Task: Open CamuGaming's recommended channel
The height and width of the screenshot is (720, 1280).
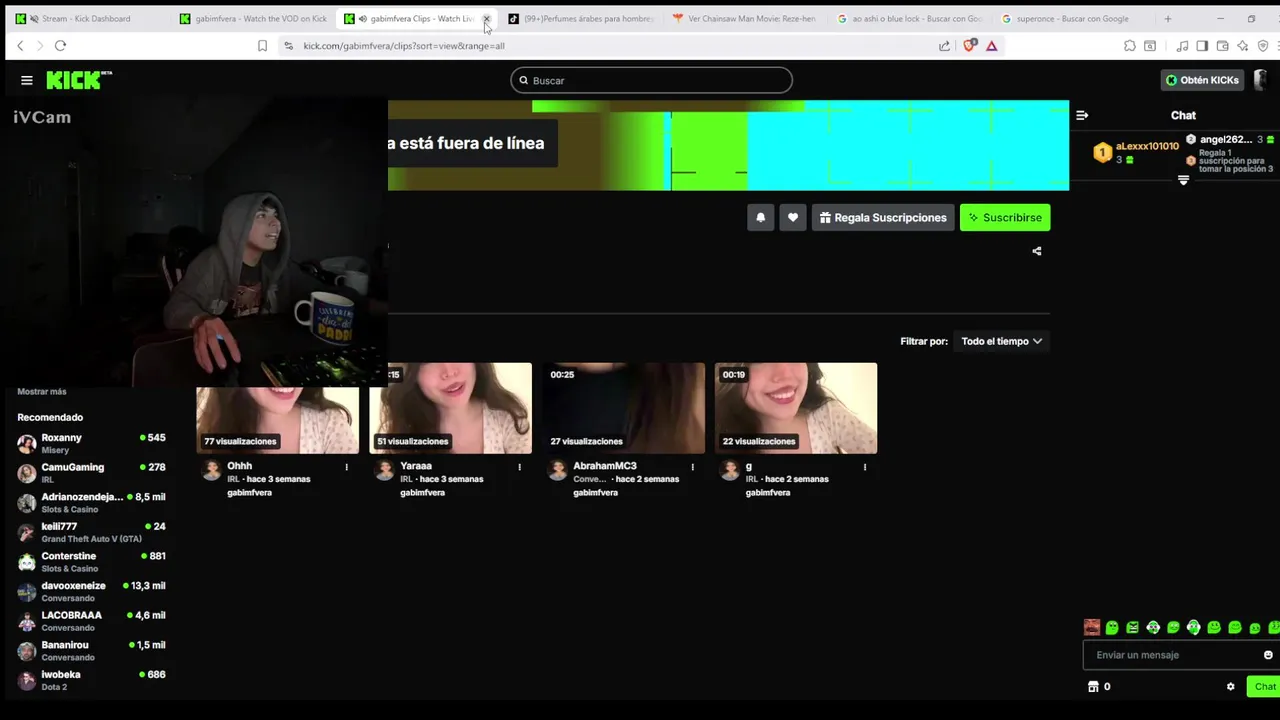Action: click(x=91, y=473)
